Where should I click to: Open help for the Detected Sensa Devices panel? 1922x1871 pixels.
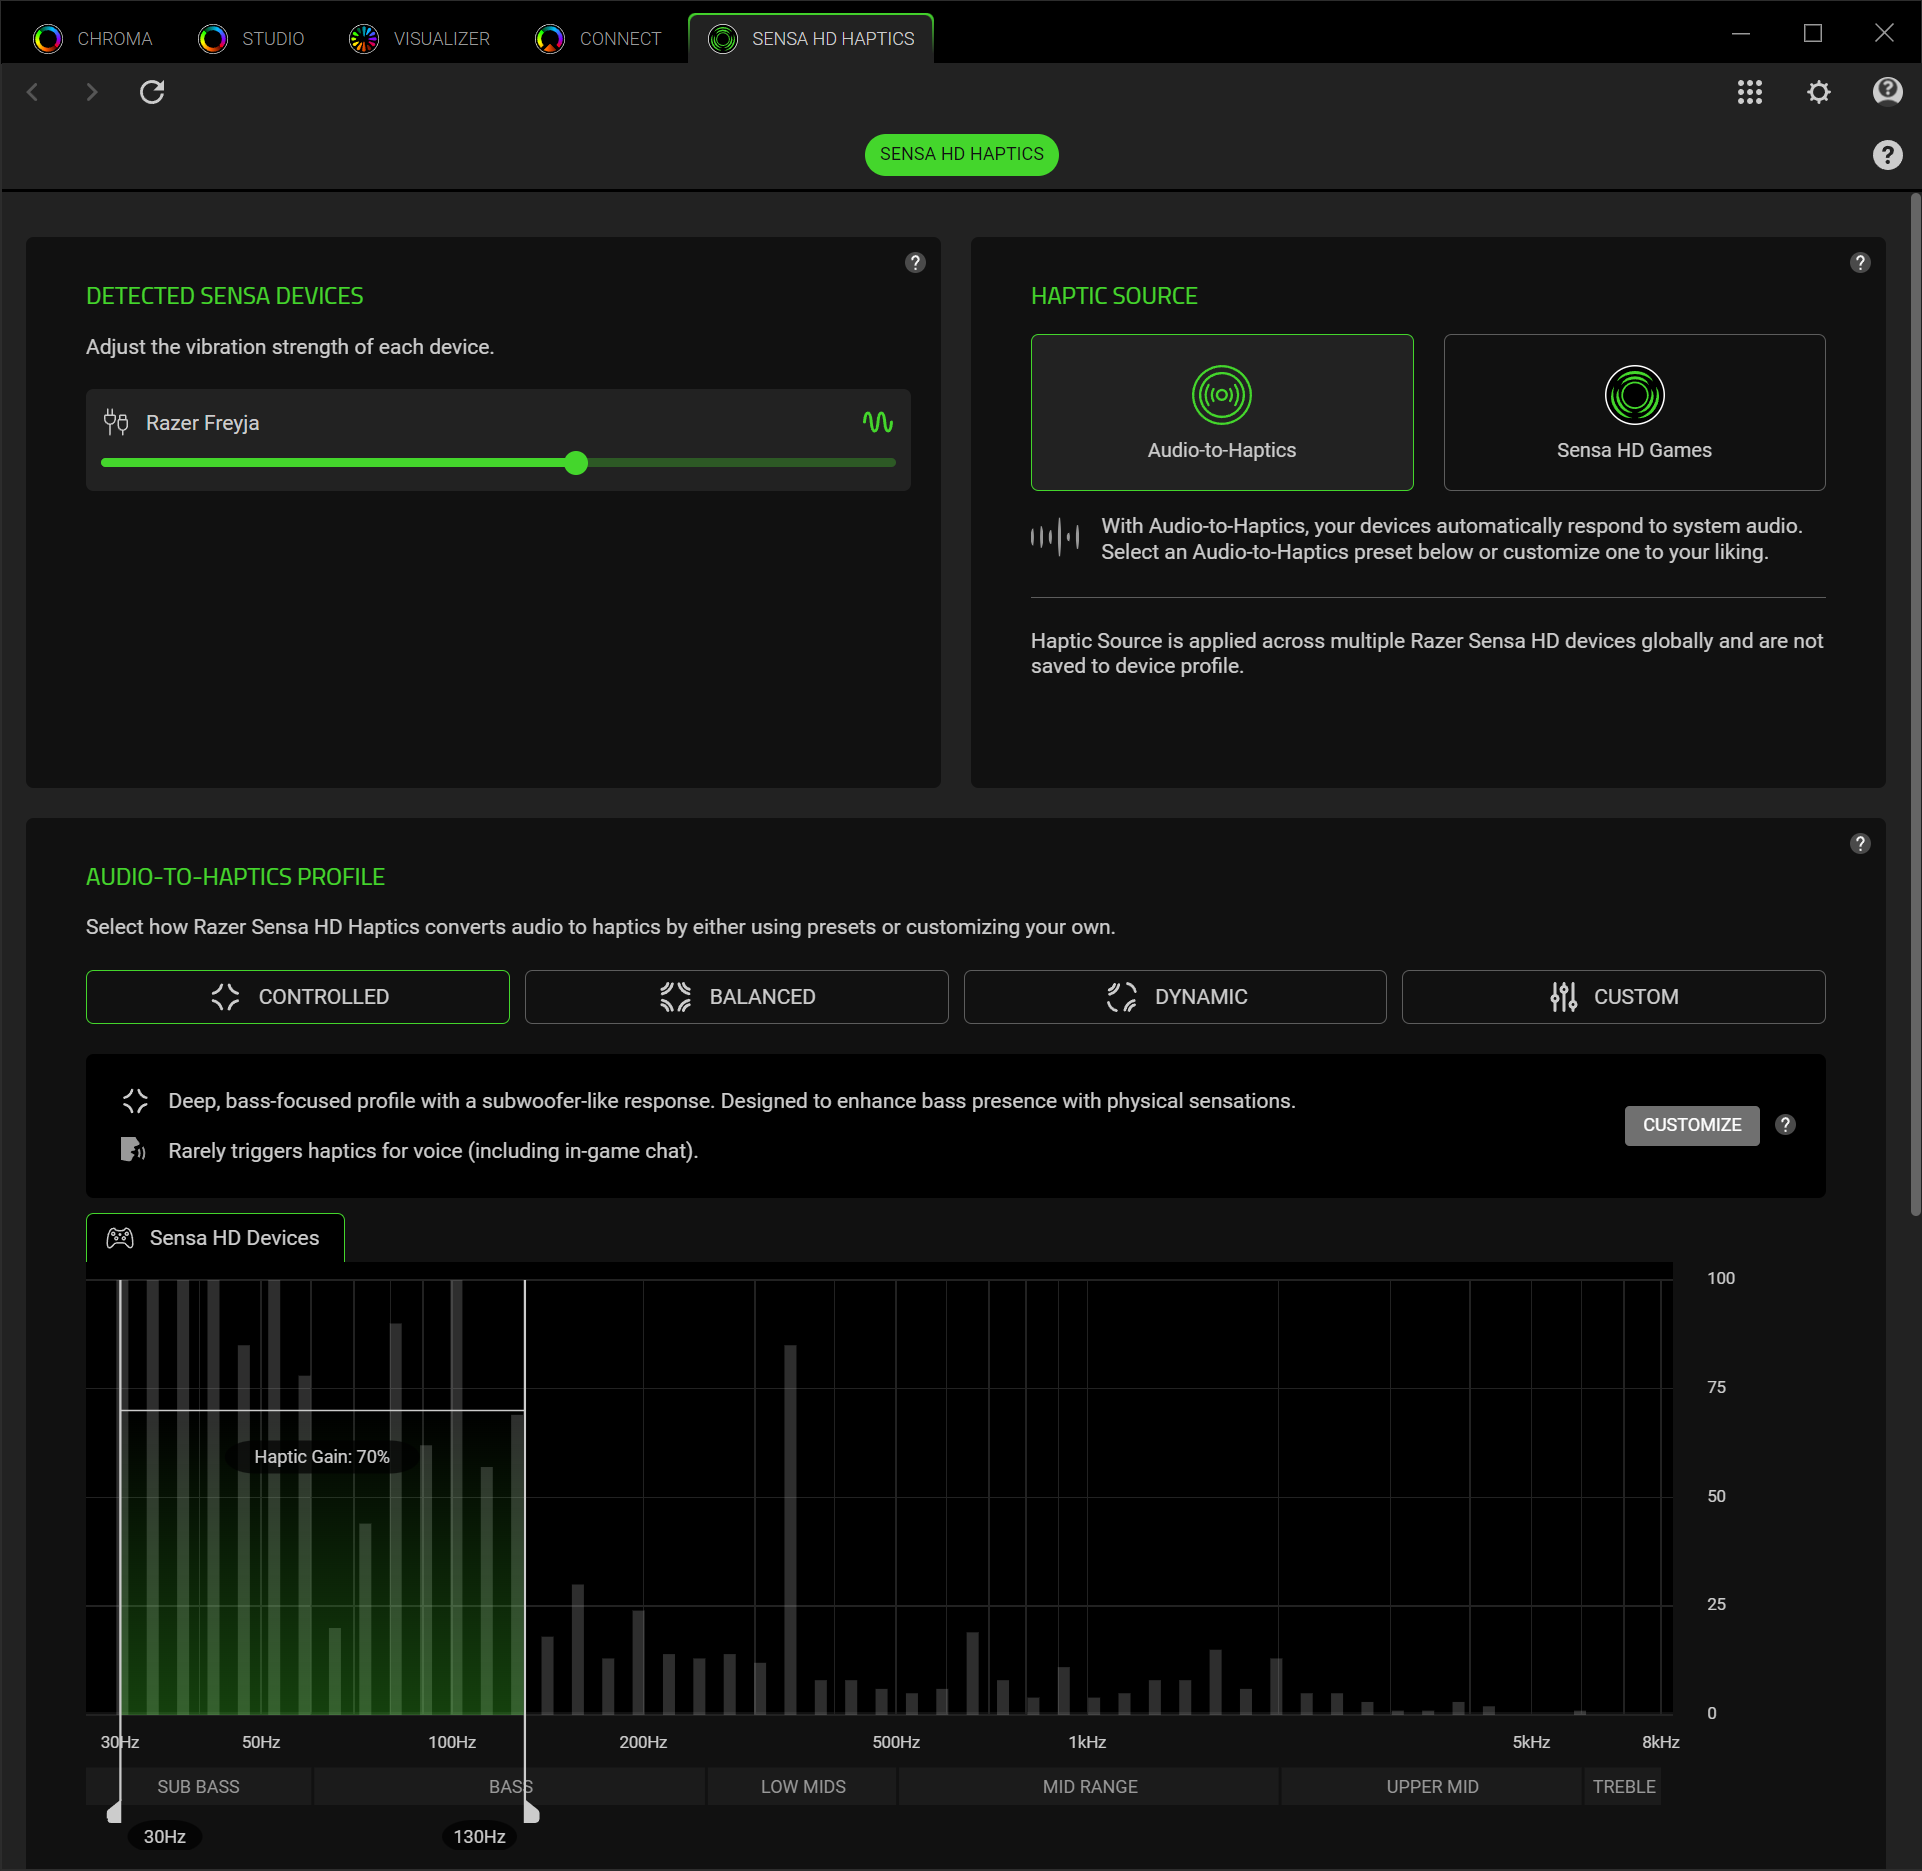915,262
